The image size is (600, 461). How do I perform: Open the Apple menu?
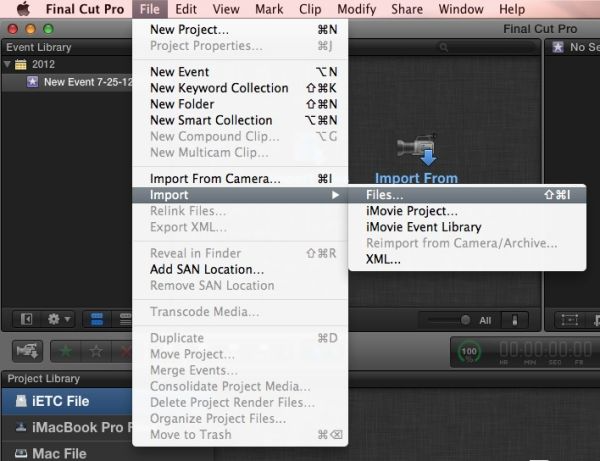click(x=23, y=9)
